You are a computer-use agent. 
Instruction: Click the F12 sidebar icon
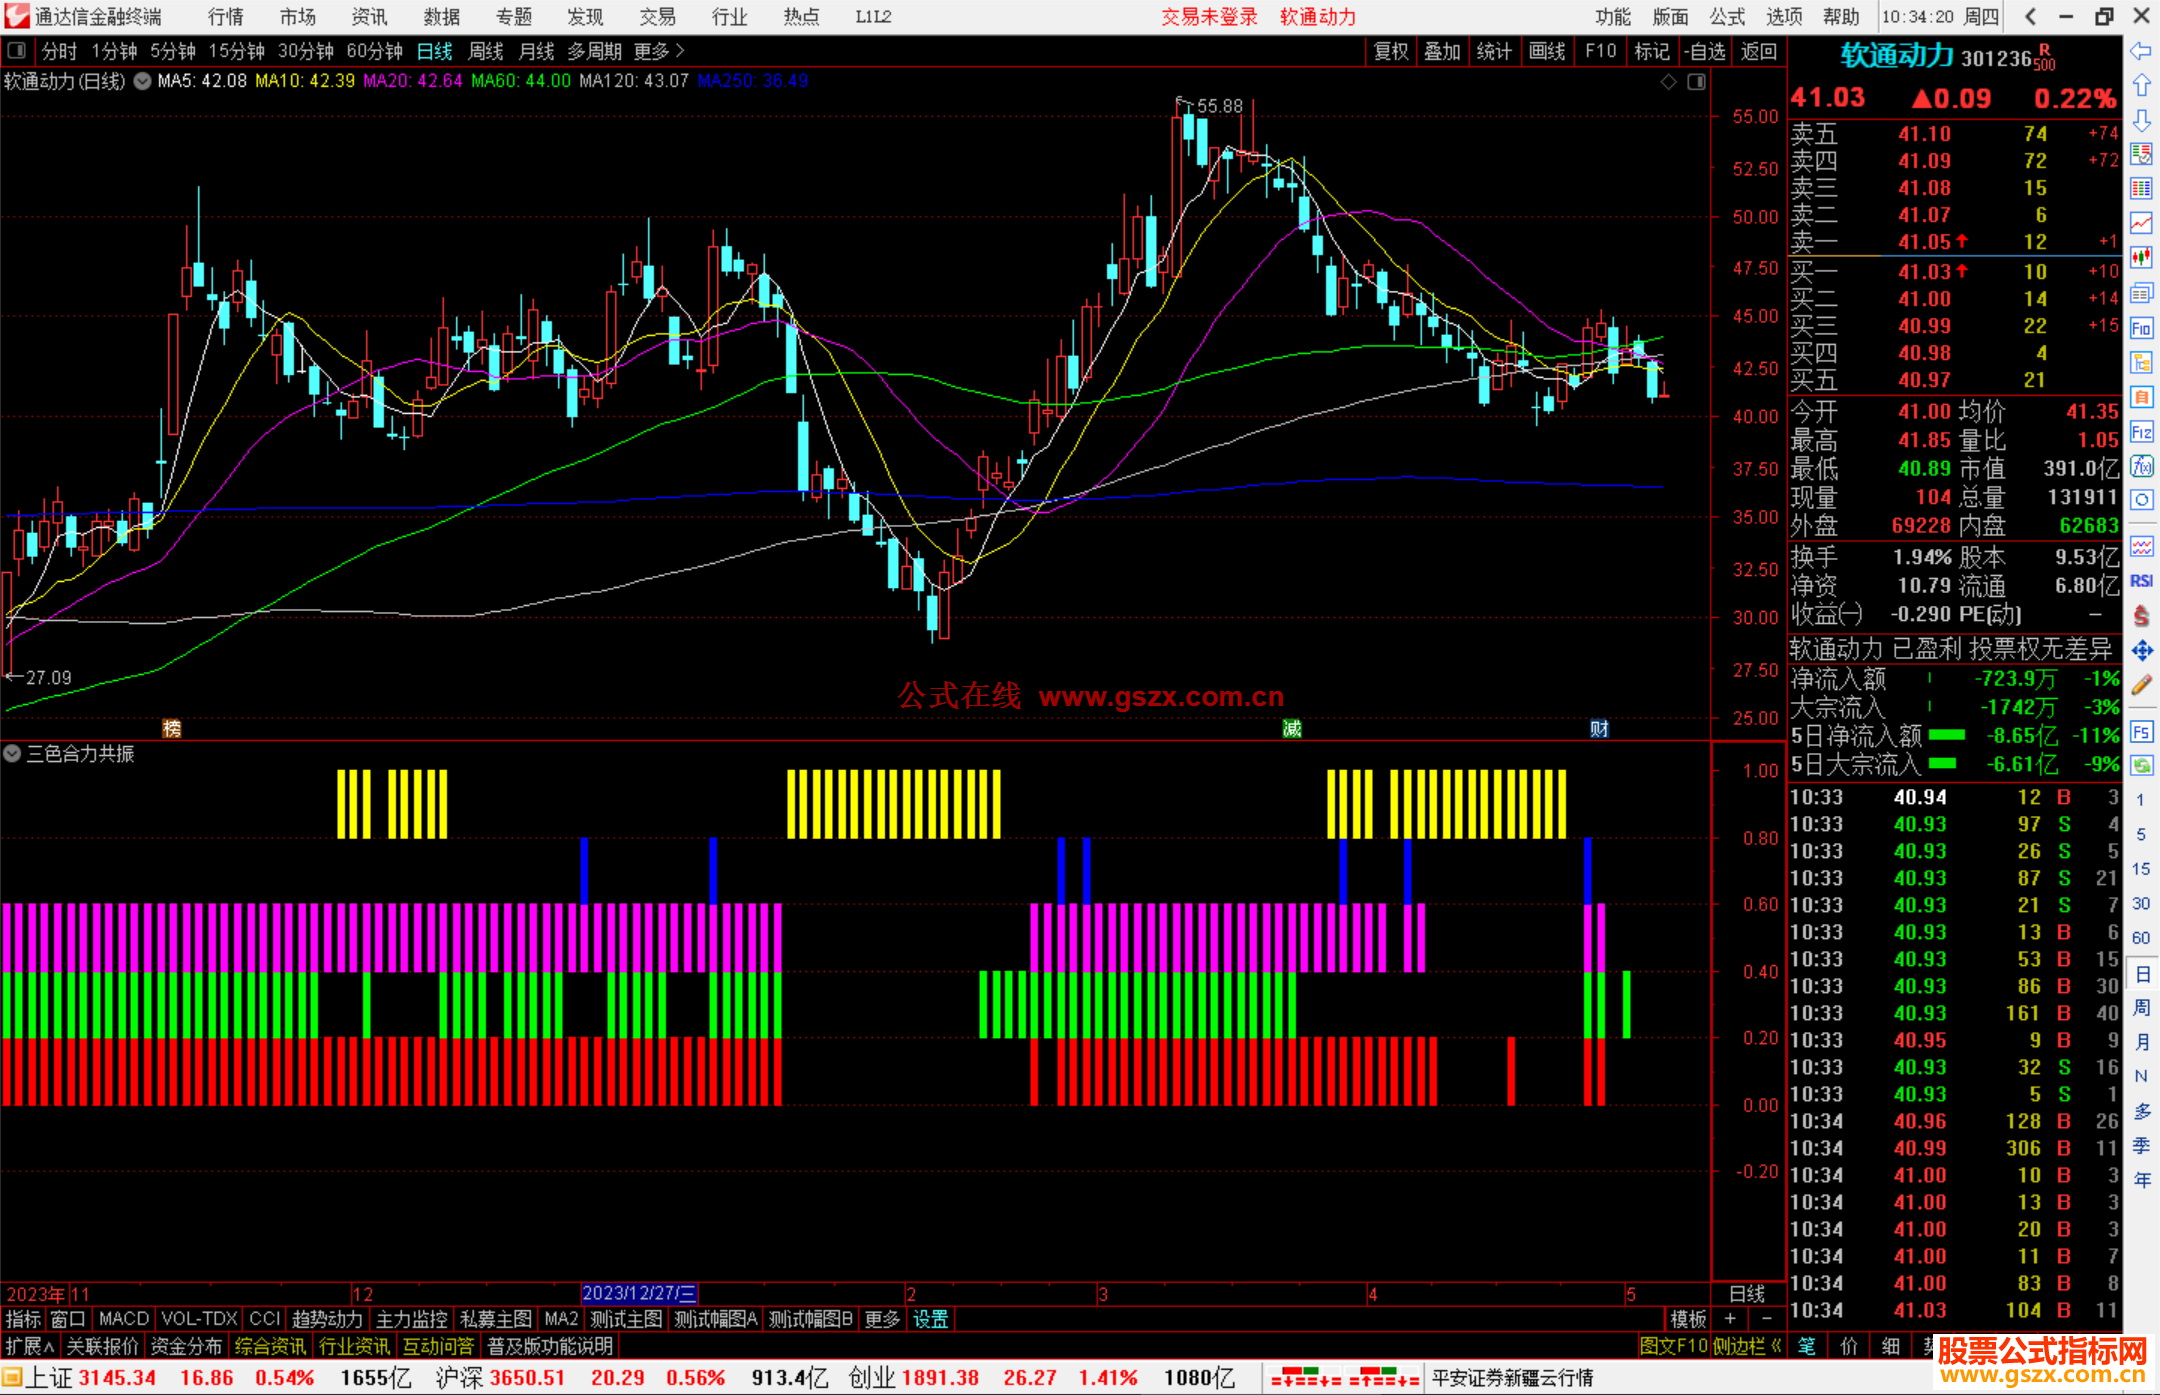tap(2141, 432)
